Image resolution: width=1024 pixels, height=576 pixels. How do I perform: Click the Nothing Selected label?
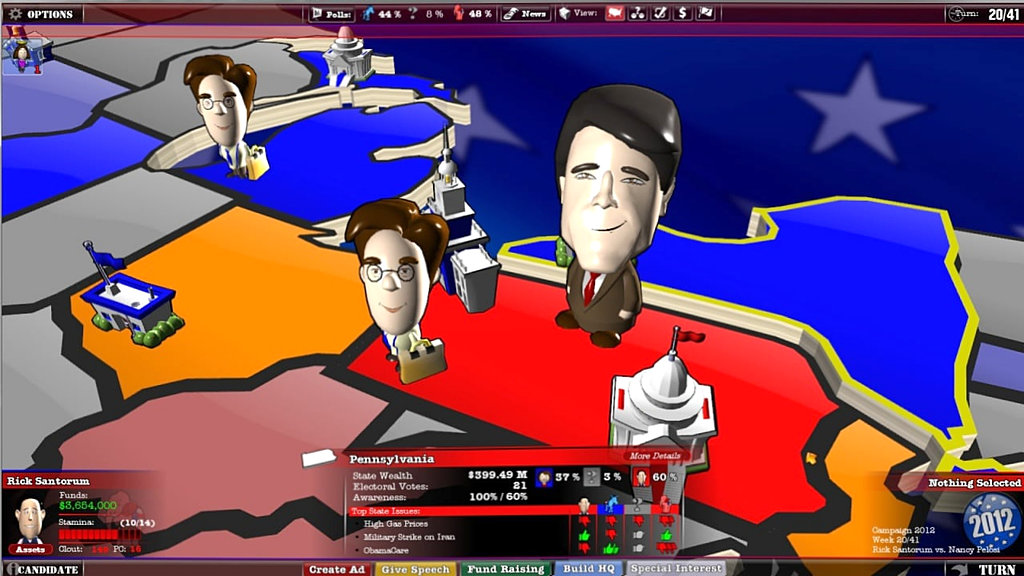click(974, 483)
